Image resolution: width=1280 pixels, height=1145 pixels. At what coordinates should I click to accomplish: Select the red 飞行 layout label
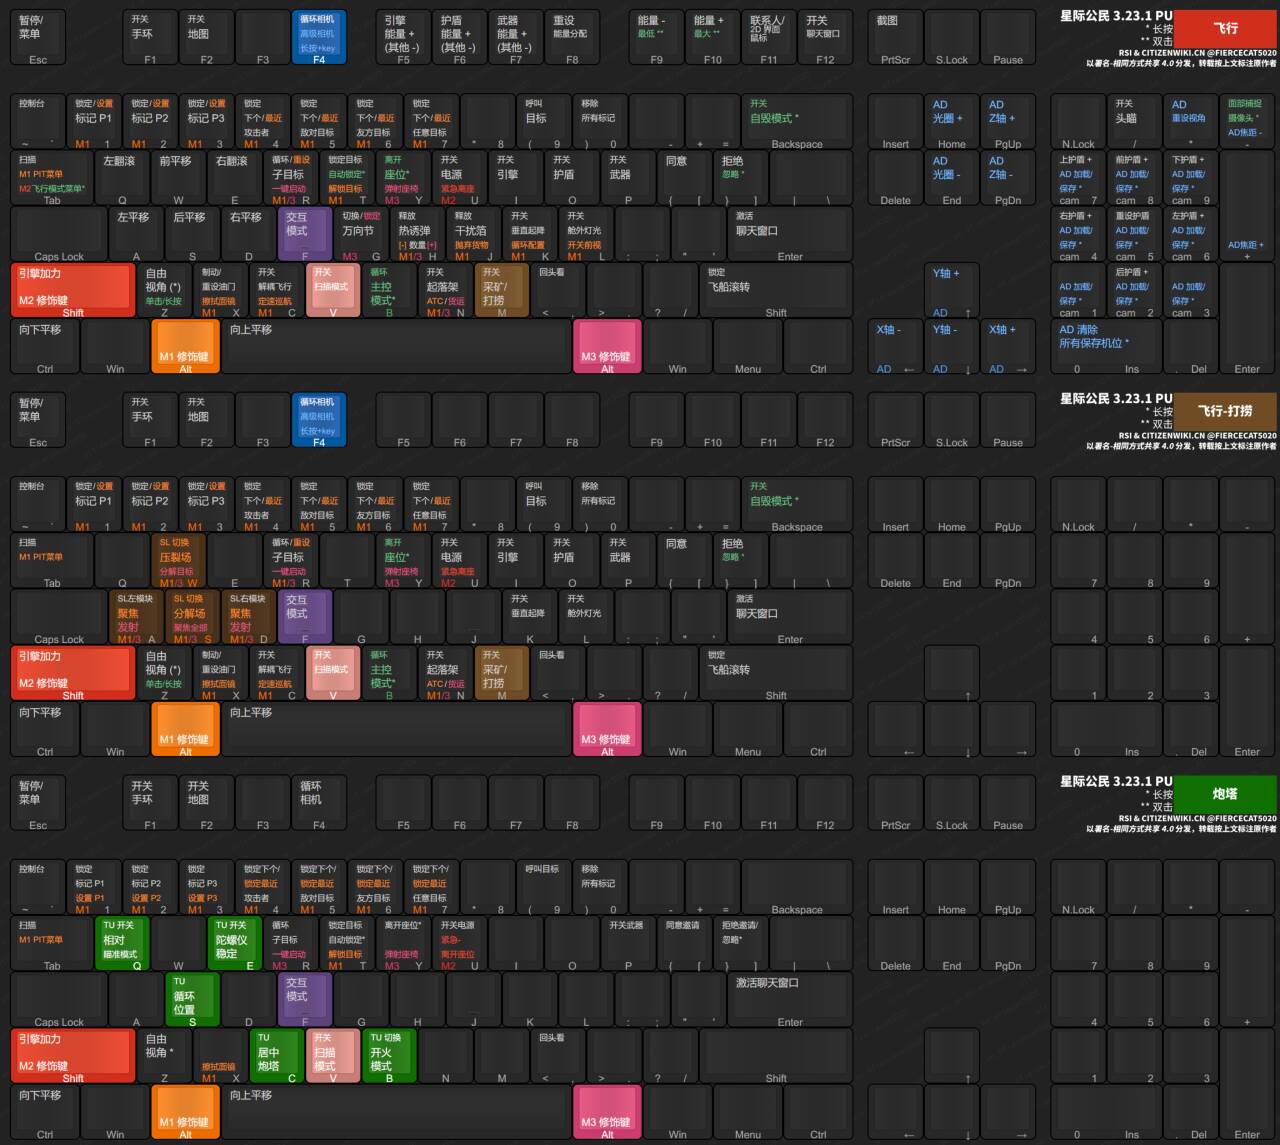click(1225, 29)
